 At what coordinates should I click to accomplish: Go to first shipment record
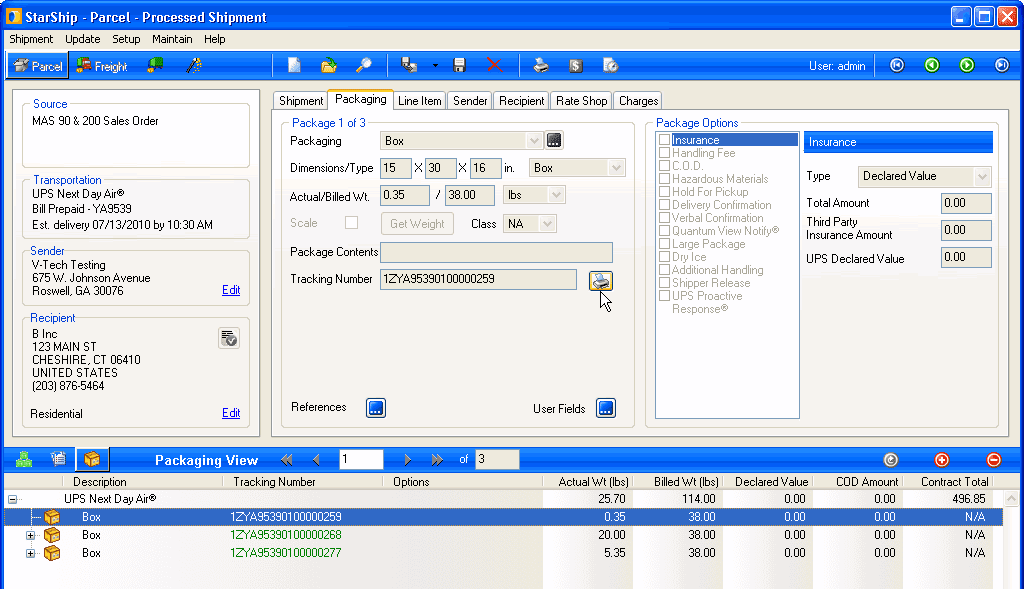(897, 65)
